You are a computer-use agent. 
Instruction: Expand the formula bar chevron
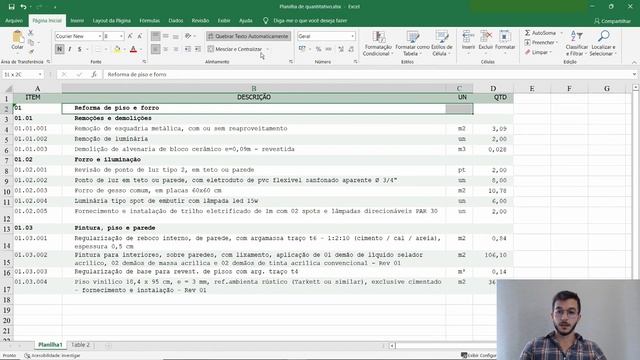(634, 74)
